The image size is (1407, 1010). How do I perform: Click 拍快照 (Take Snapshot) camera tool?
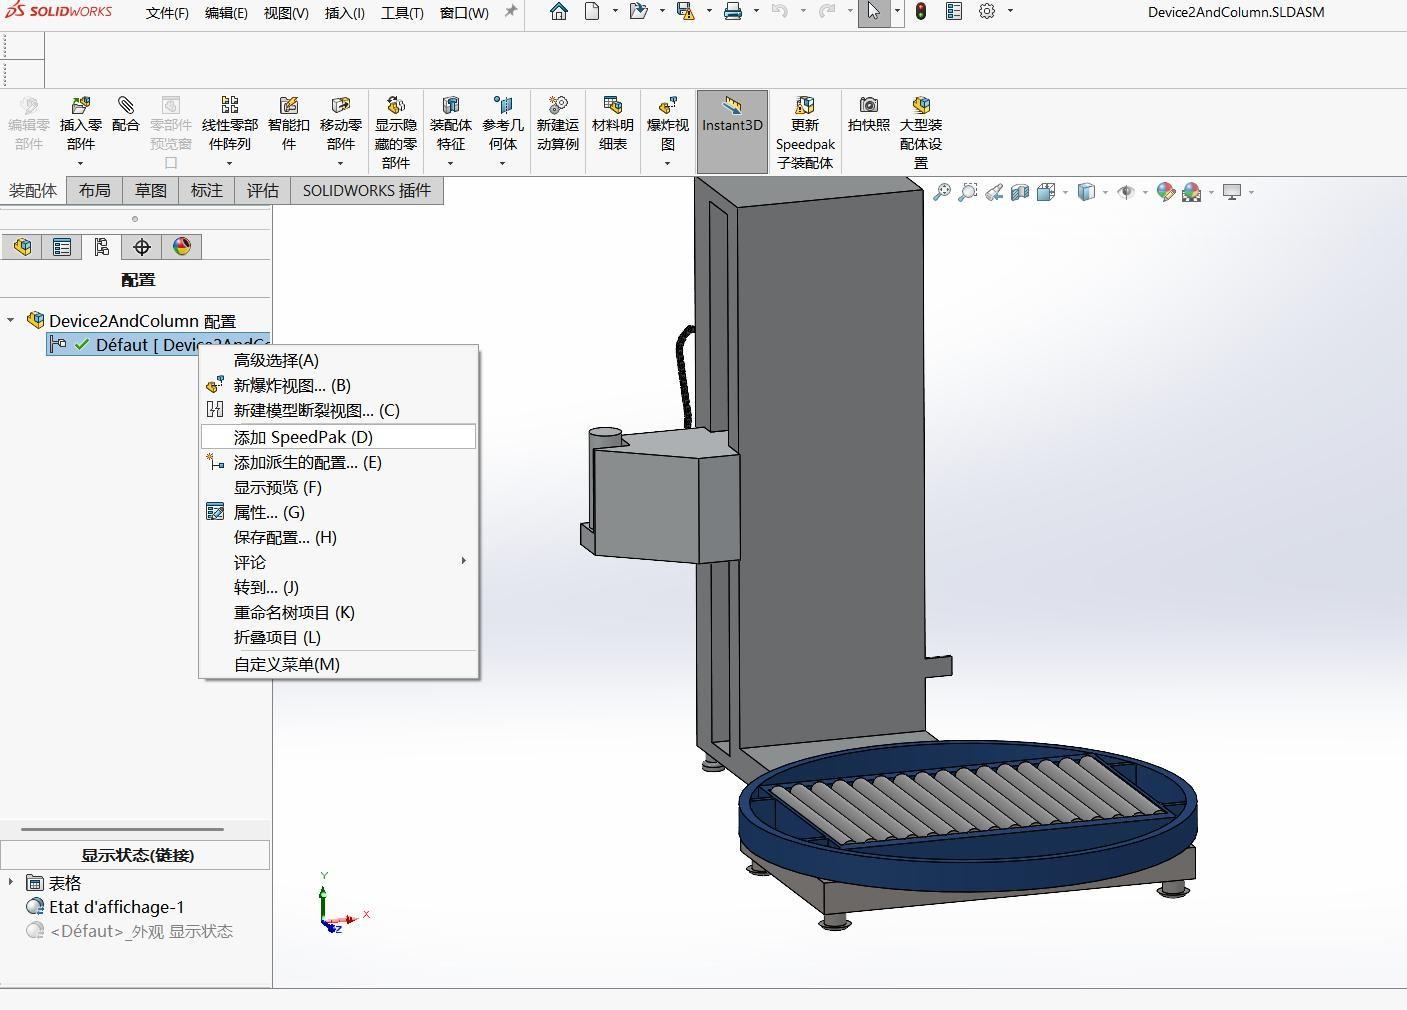tap(869, 115)
